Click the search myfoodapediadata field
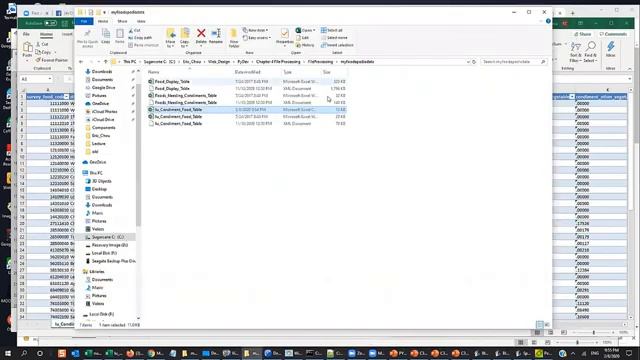 pos(513,62)
